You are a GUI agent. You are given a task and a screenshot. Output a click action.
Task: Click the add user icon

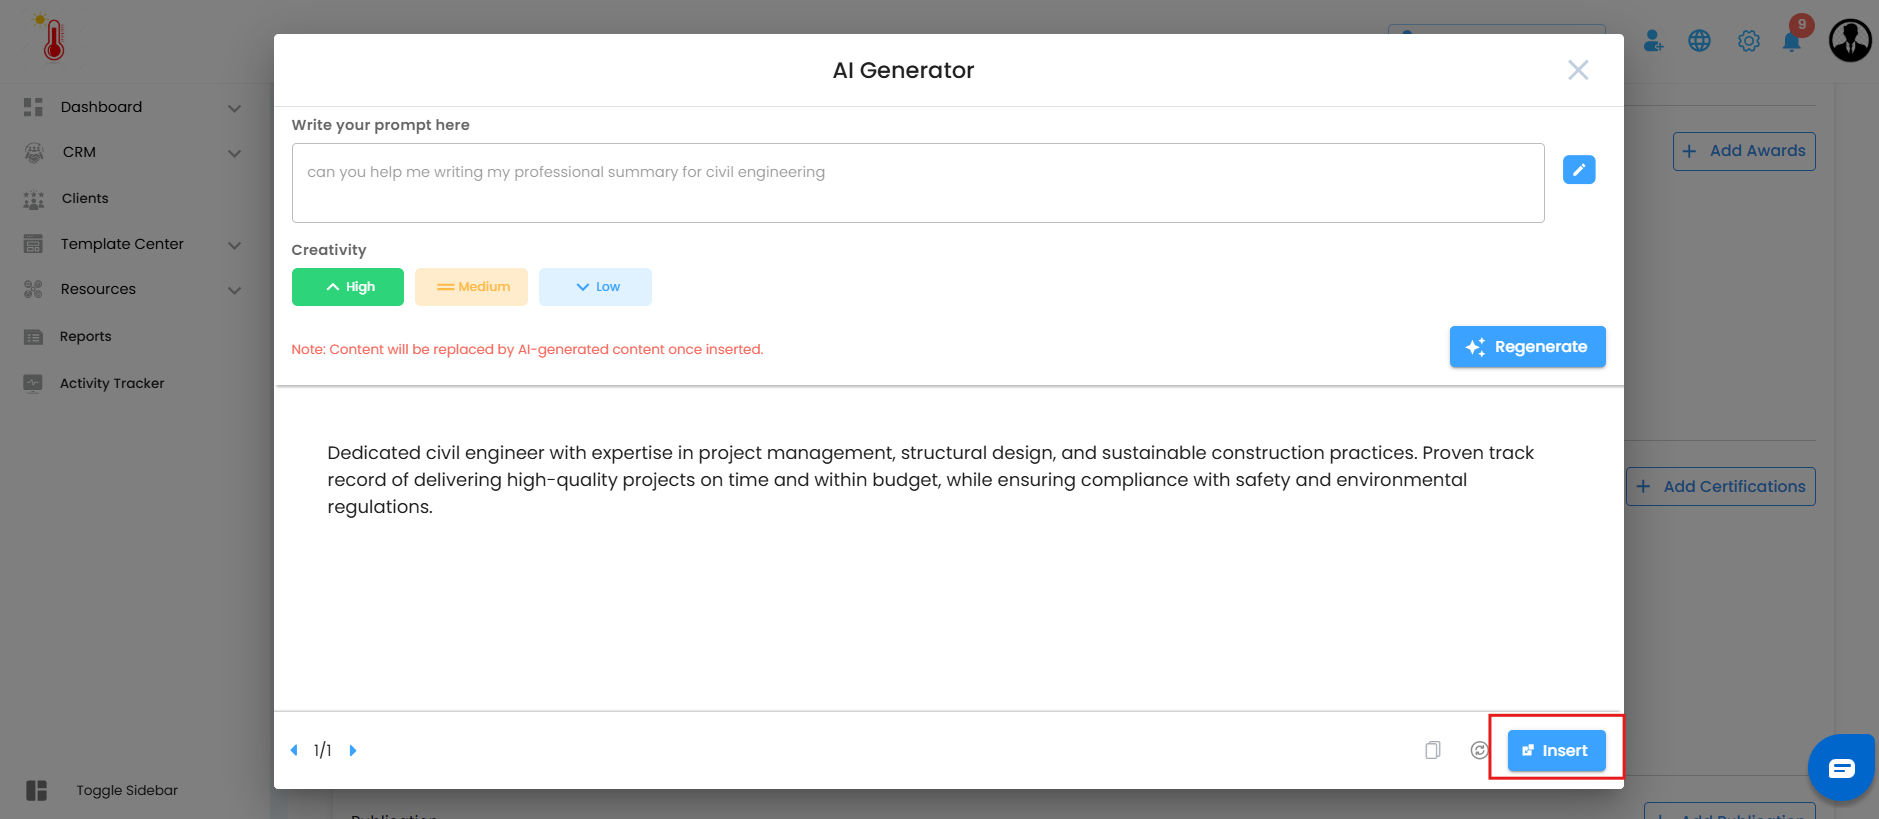(1653, 41)
